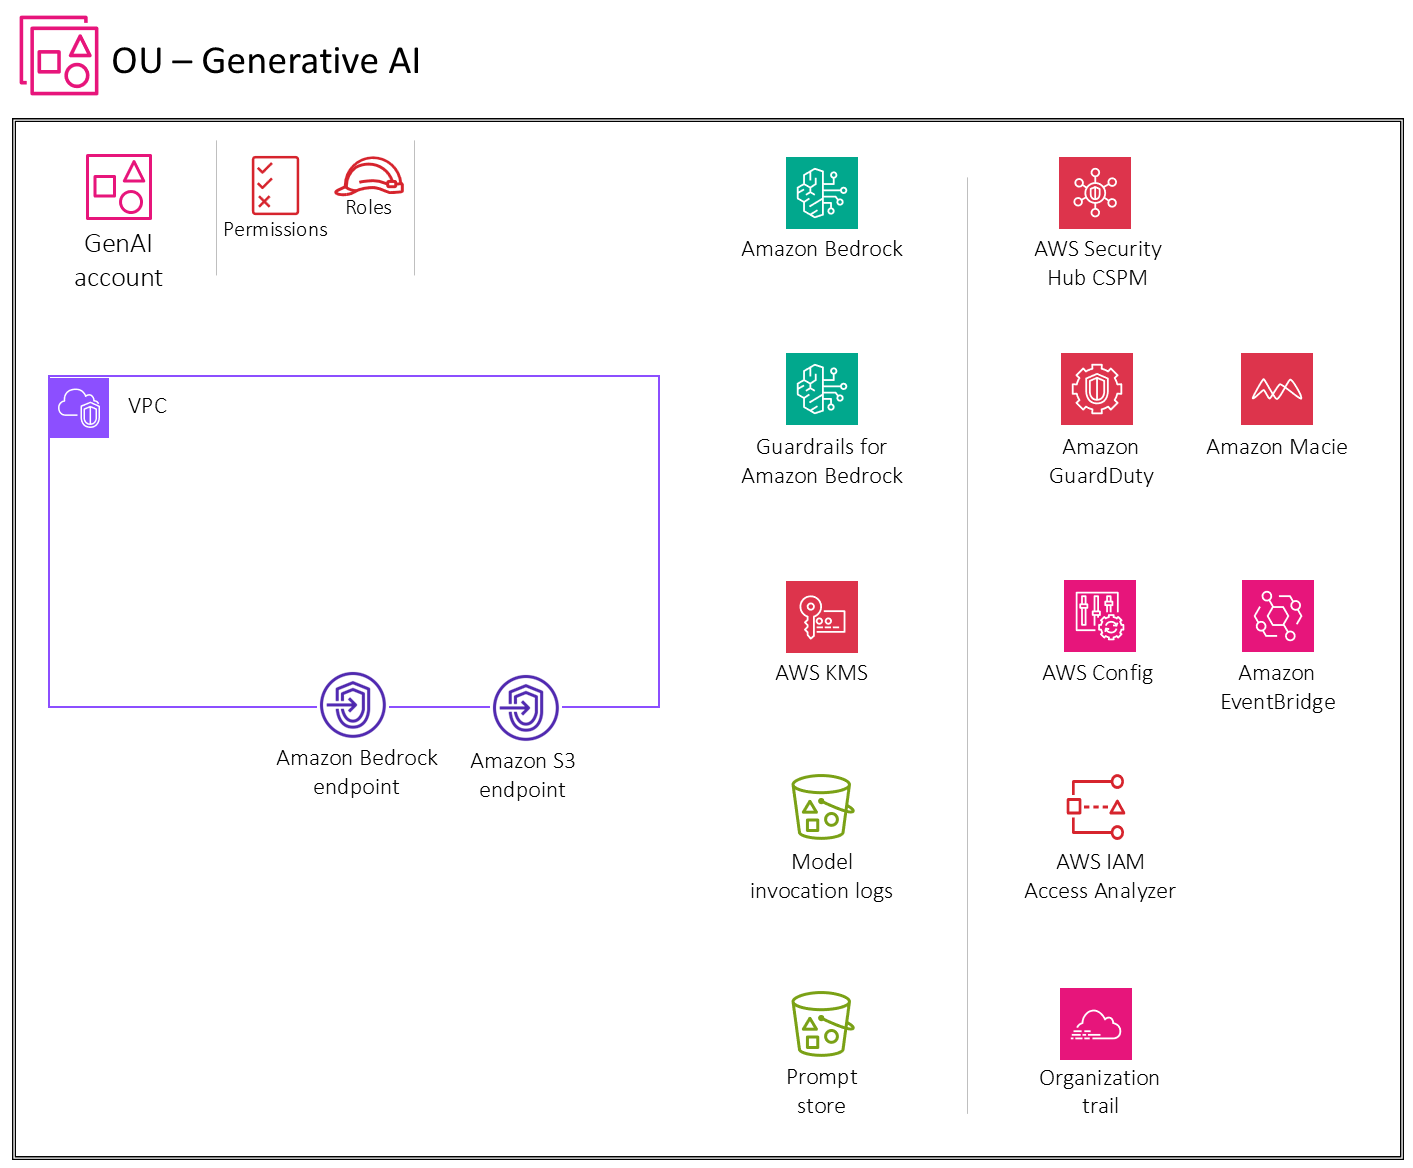Click the AWS Config icon
1413x1168 pixels.
(x=1099, y=616)
